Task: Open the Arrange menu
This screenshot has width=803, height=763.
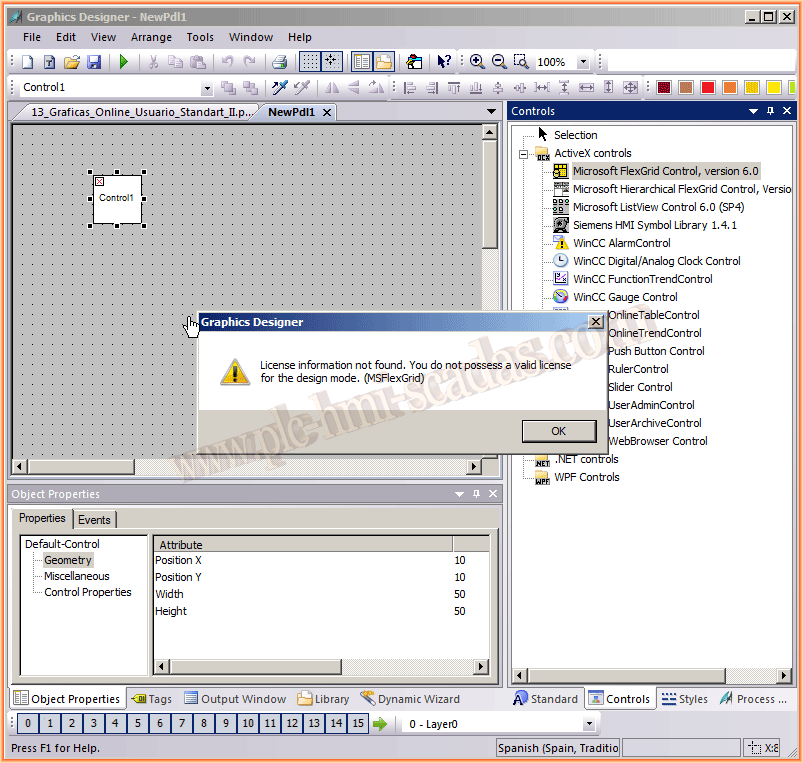Action: (151, 37)
